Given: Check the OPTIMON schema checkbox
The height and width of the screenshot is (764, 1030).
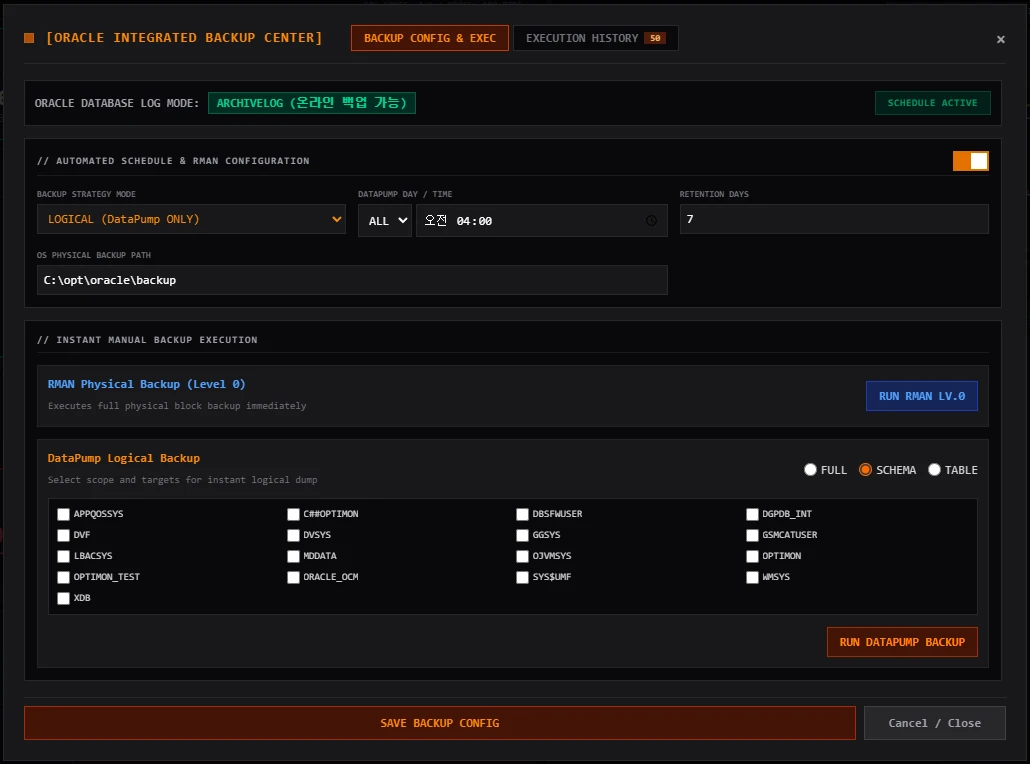Looking at the screenshot, I should point(752,556).
